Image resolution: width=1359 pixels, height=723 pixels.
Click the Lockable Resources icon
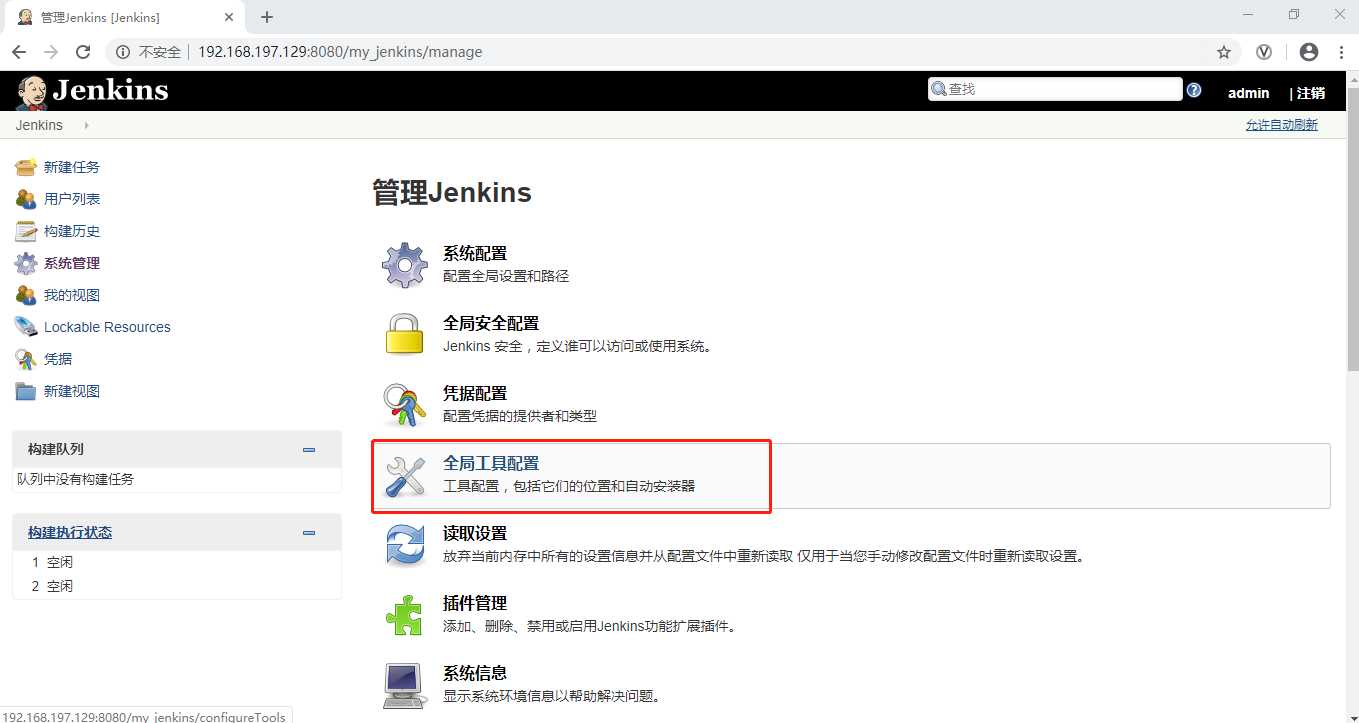[x=26, y=327]
